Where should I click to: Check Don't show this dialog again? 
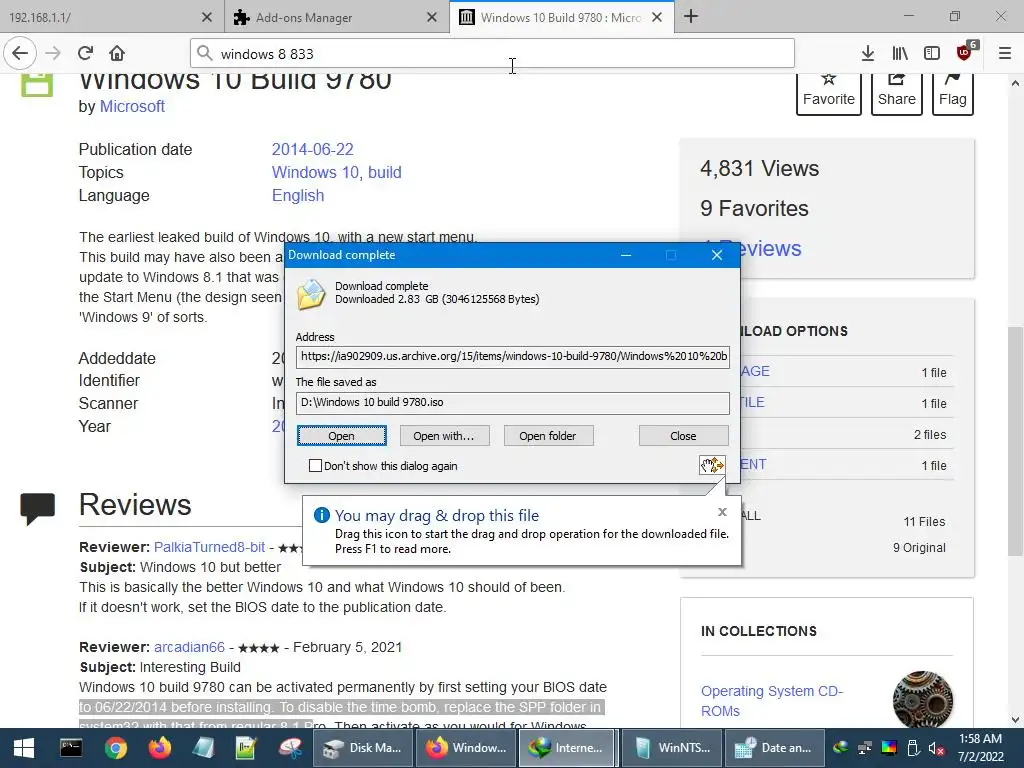pyautogui.click(x=315, y=466)
